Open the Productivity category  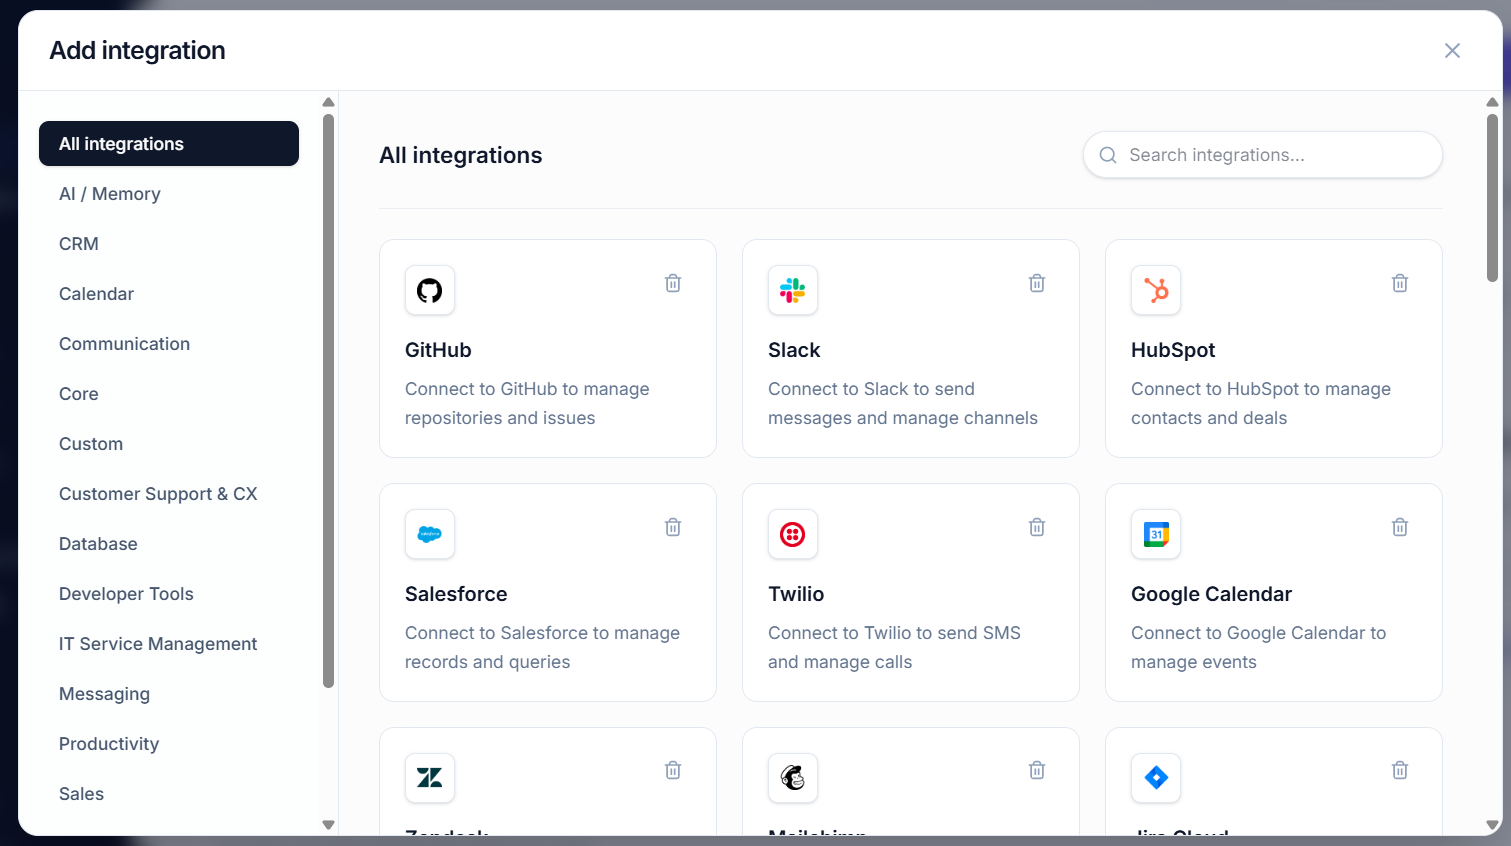169,744
